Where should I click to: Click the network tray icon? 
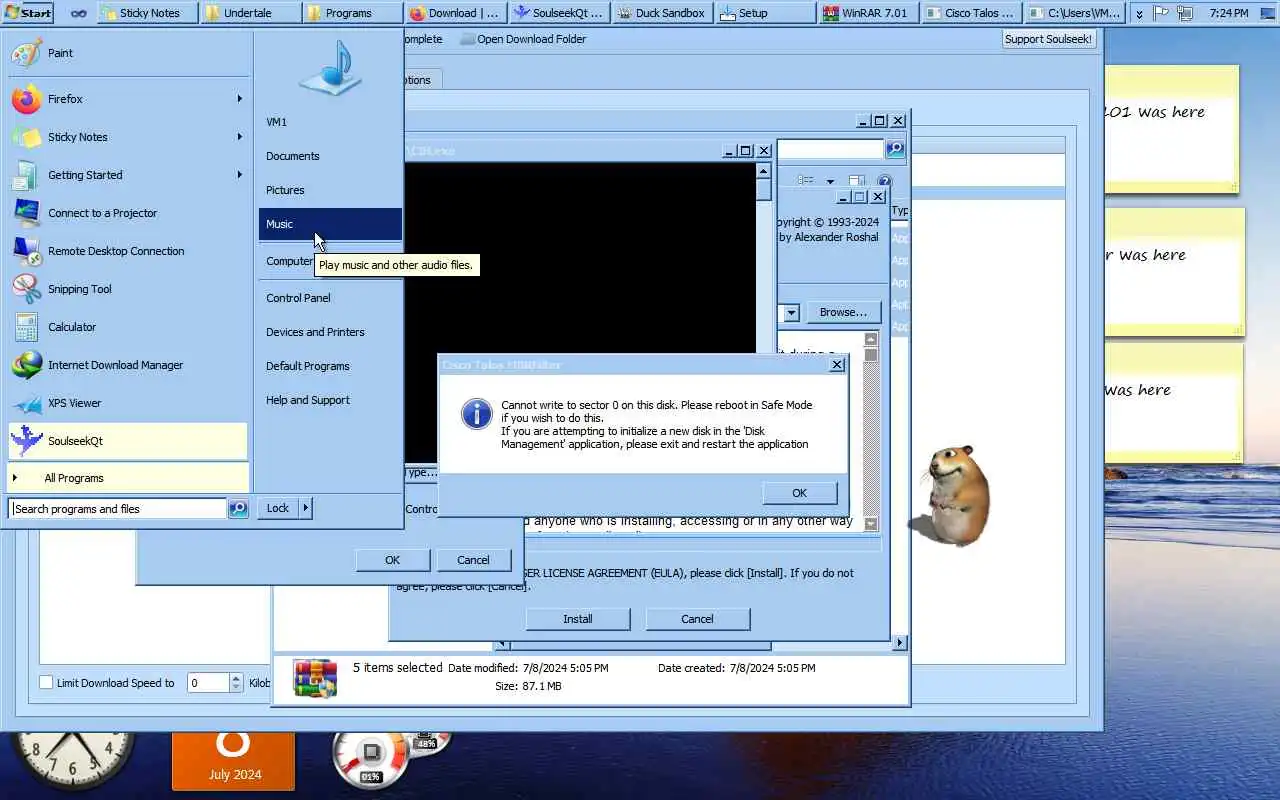[1186, 13]
